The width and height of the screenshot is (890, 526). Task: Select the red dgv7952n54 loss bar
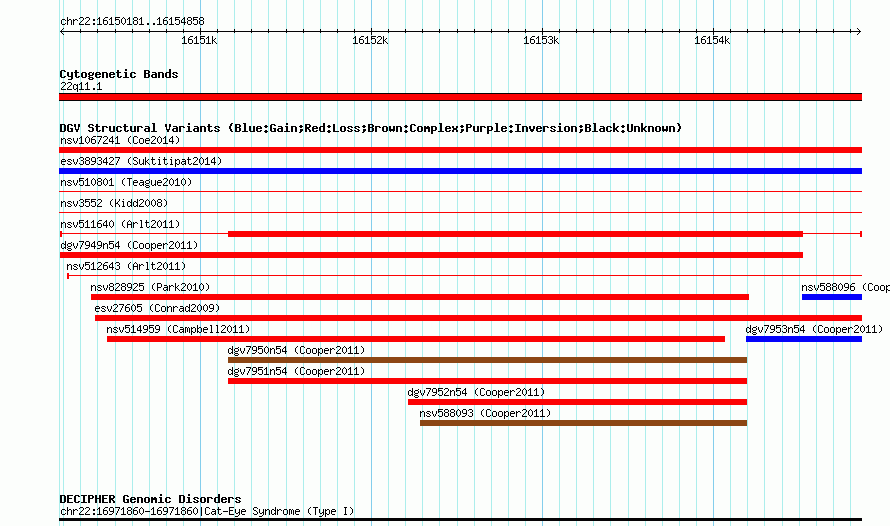(577, 402)
